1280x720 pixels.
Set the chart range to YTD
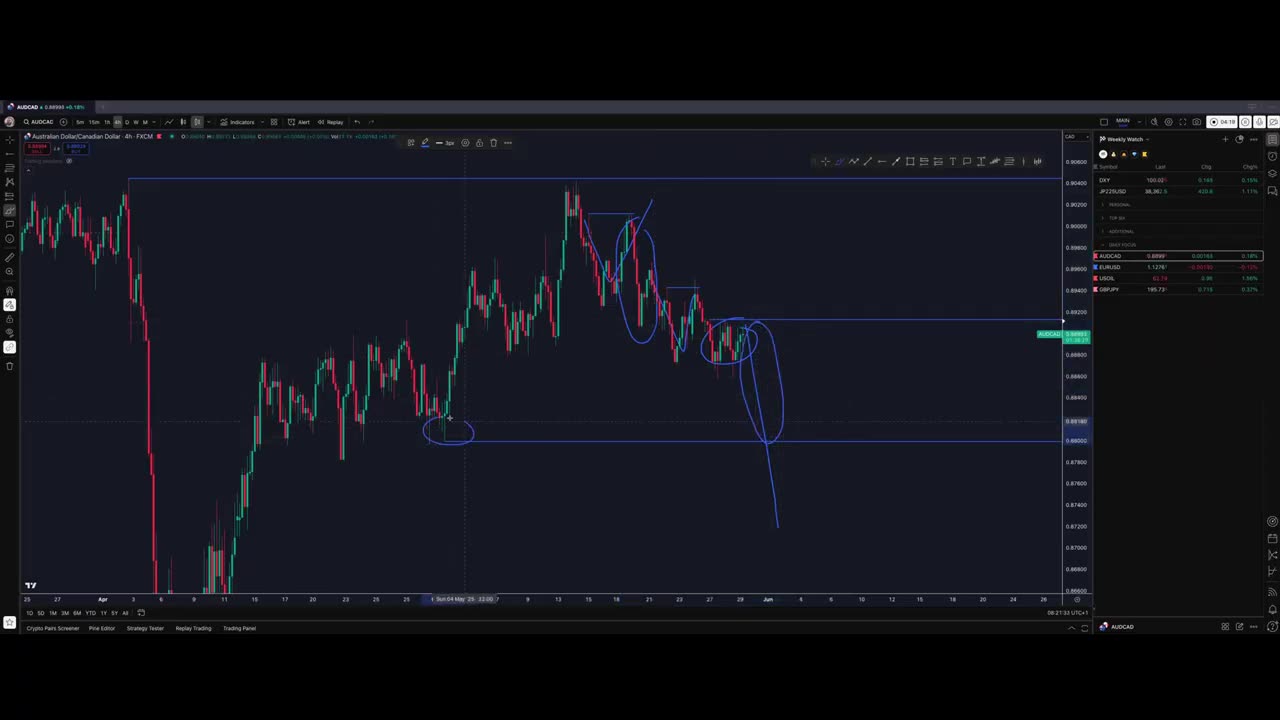point(90,613)
